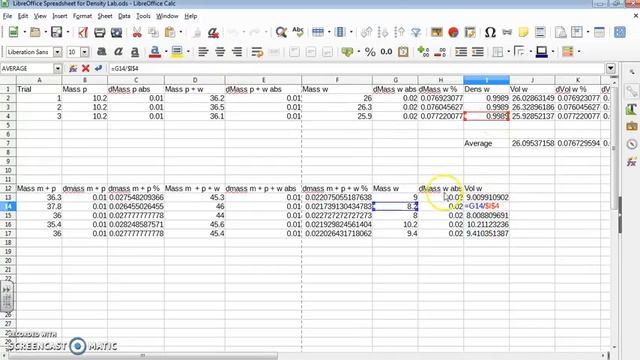Click the Cut scissors icon
Screen dimensions: 640x360
pos(137,32)
